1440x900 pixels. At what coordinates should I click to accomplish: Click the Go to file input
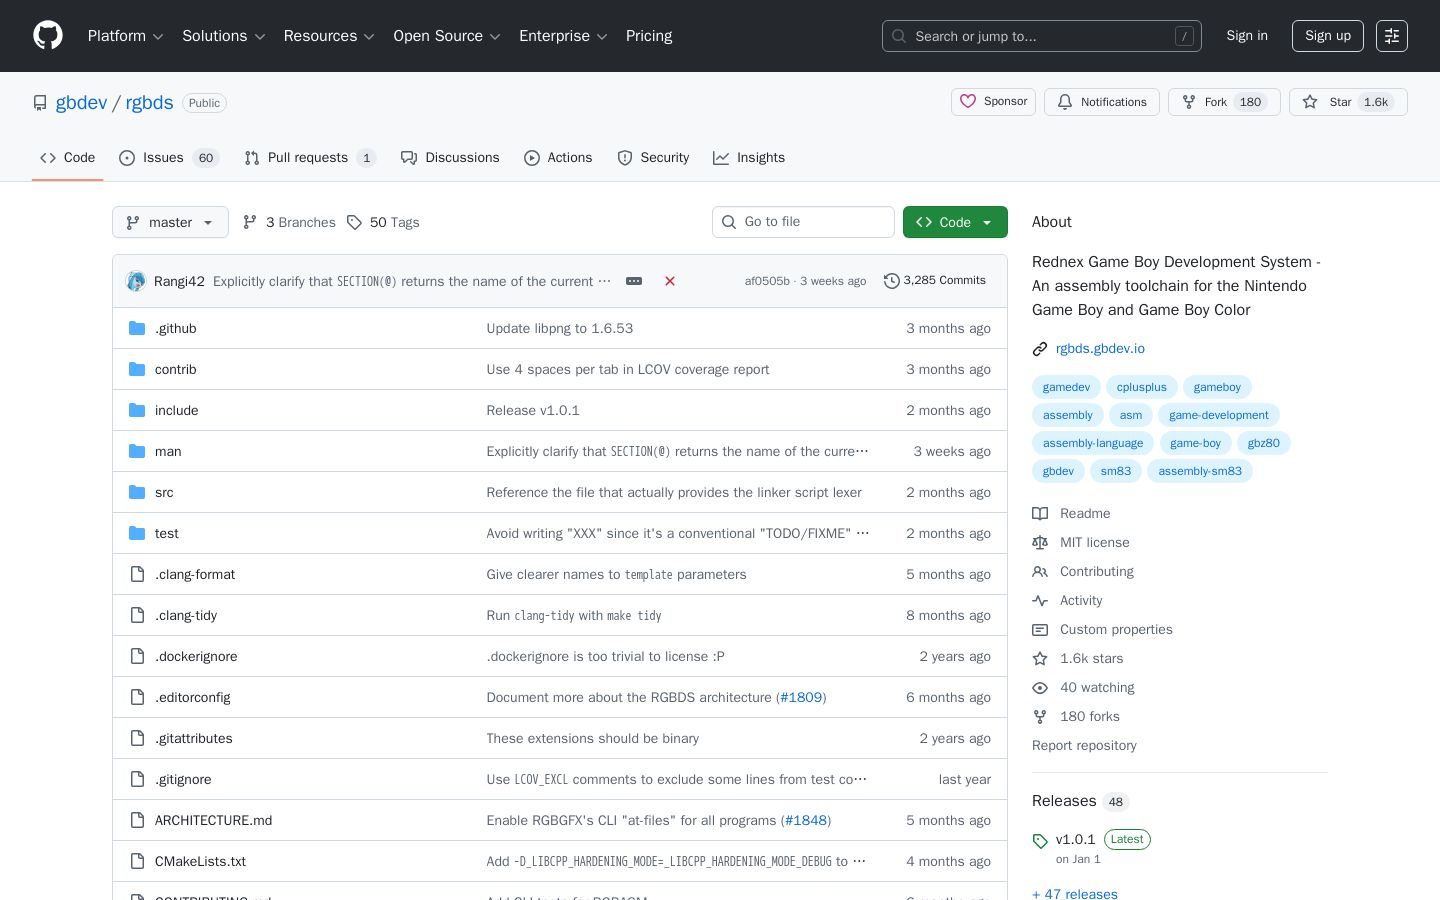click(x=803, y=222)
